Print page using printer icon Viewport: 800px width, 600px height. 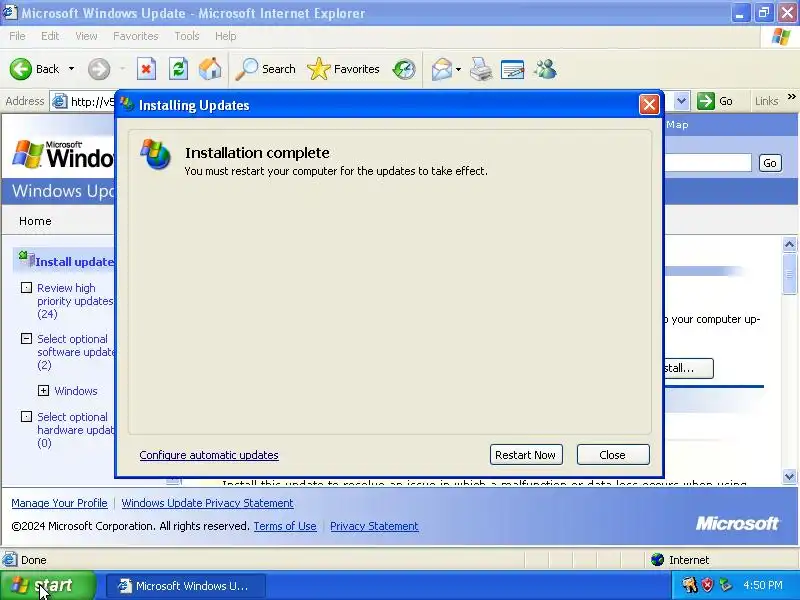click(481, 69)
